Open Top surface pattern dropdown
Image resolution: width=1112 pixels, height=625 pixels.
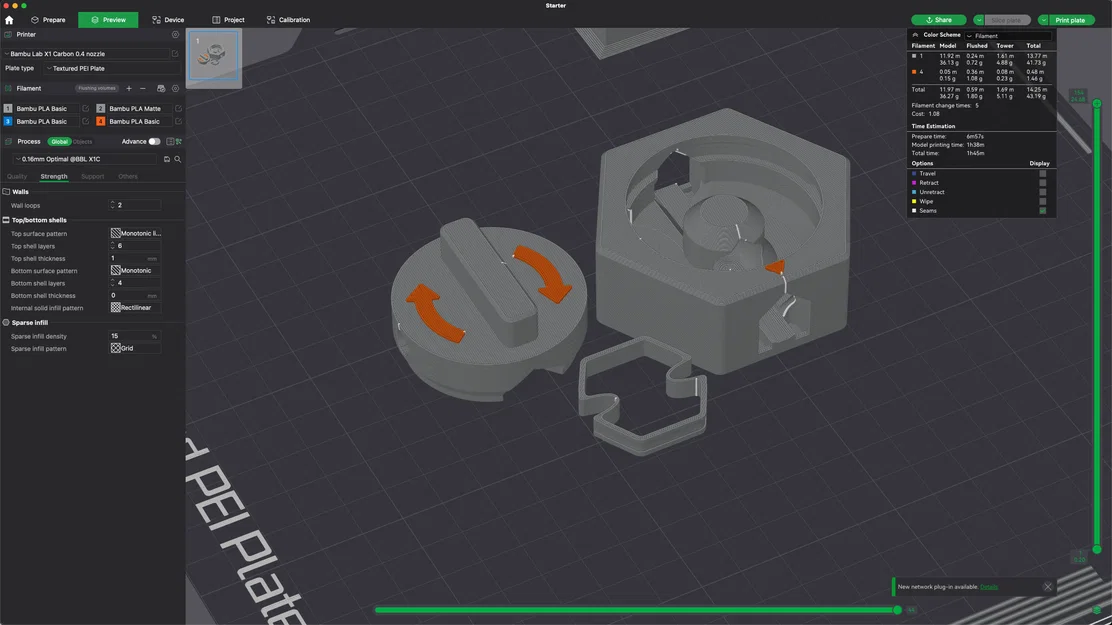[135, 233]
